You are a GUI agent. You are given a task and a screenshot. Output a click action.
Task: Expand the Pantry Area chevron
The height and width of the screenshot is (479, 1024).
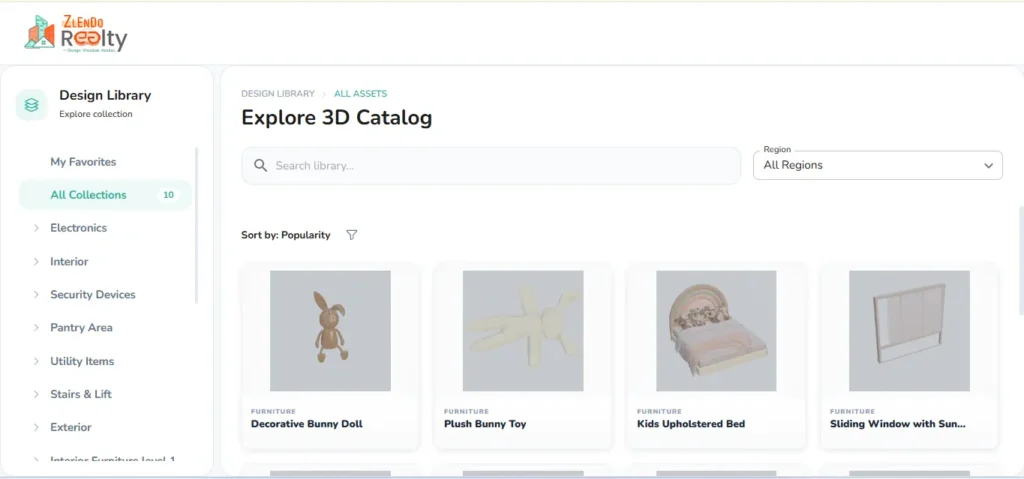click(36, 327)
